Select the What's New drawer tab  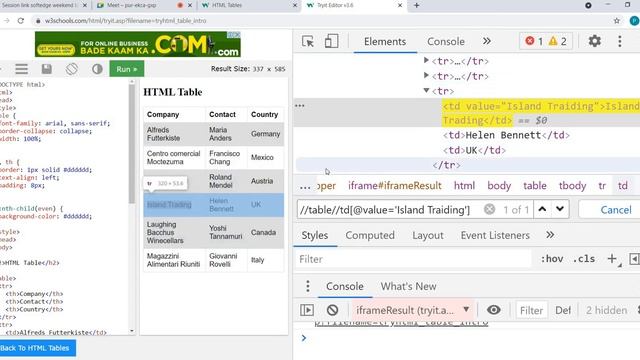(x=408, y=287)
